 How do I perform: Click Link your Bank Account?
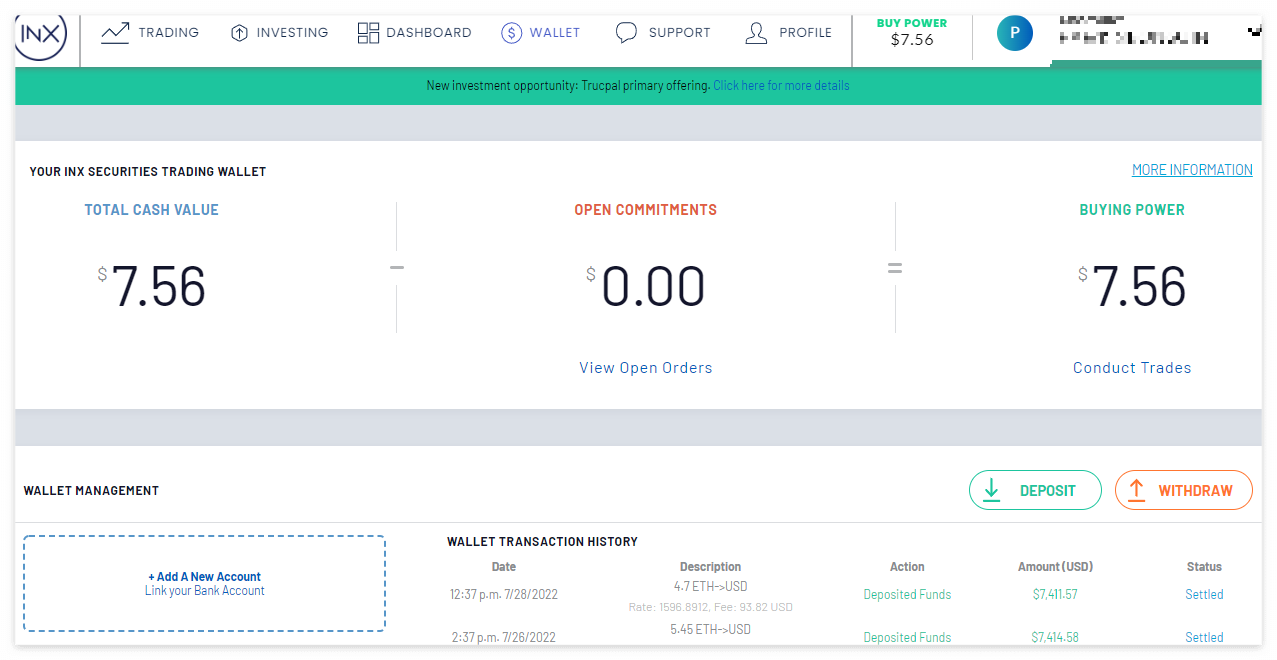point(205,591)
